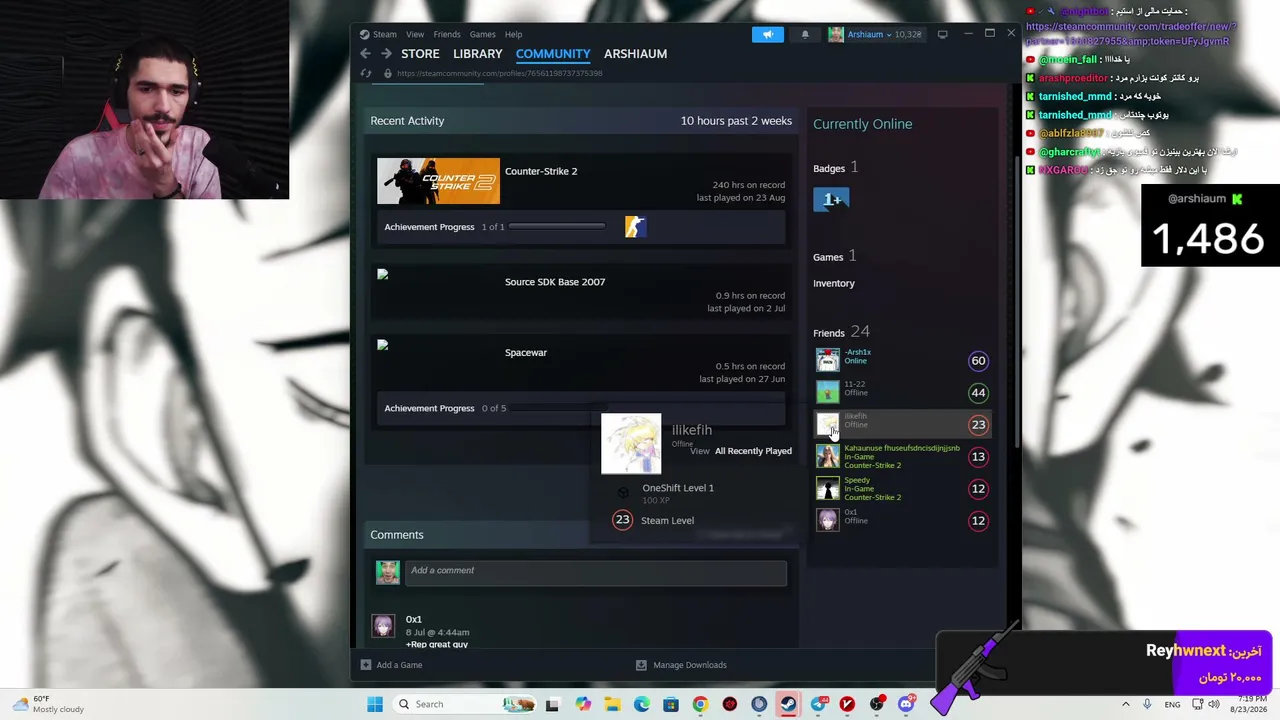
Task: Open Task View on the taskbar
Action: [552, 704]
